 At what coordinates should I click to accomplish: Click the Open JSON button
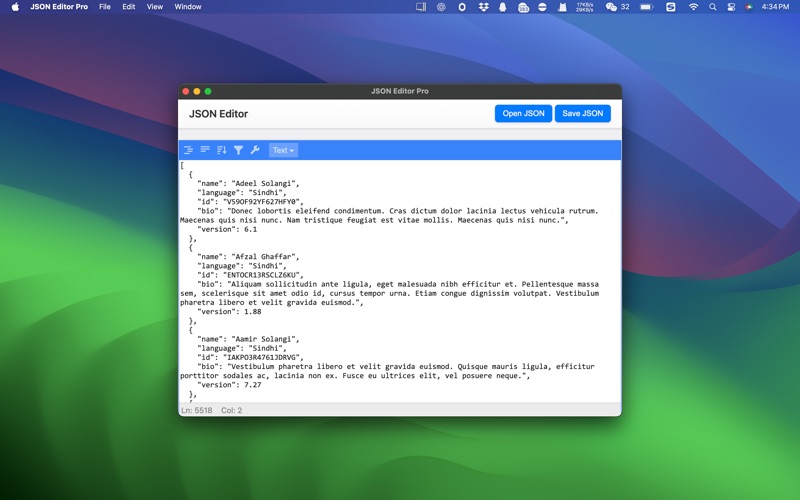[x=523, y=114]
